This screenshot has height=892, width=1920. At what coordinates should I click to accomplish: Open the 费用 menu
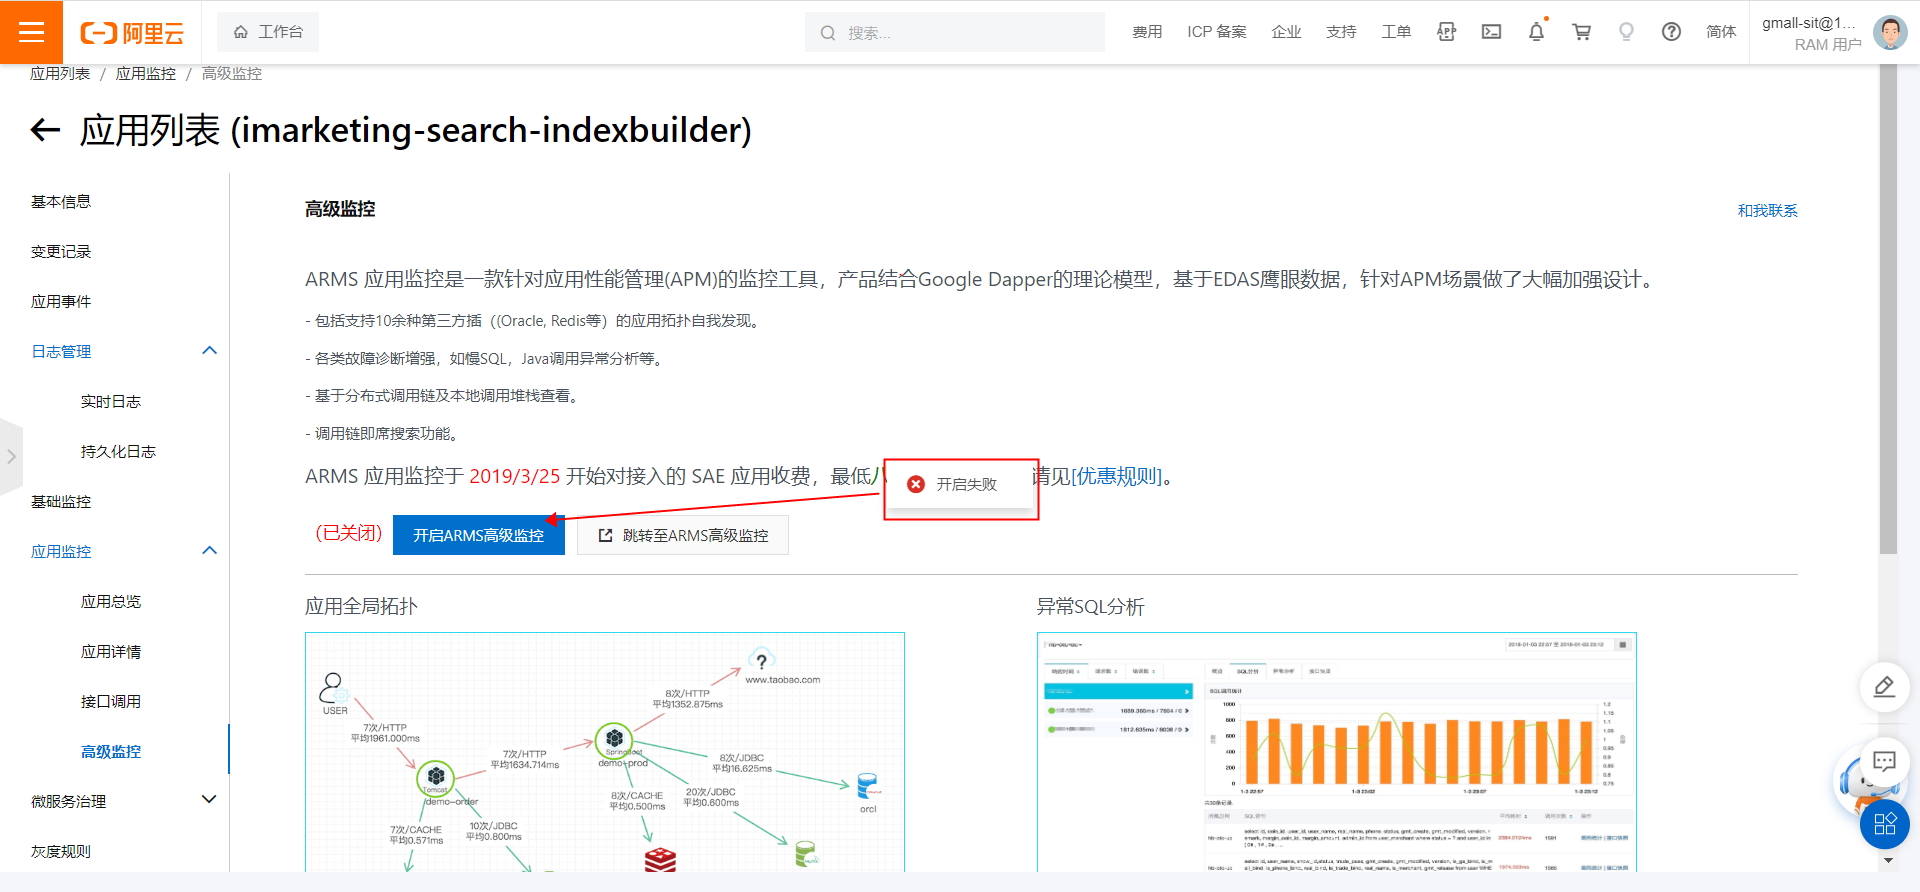[1147, 32]
